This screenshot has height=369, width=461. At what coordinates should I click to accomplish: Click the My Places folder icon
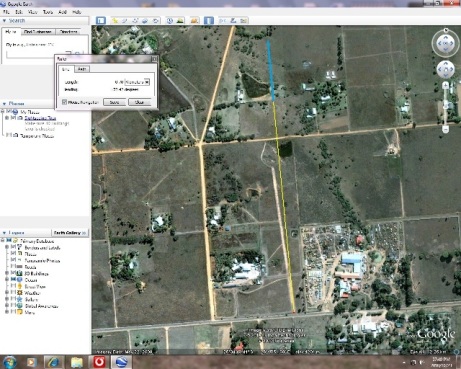click(x=15, y=112)
